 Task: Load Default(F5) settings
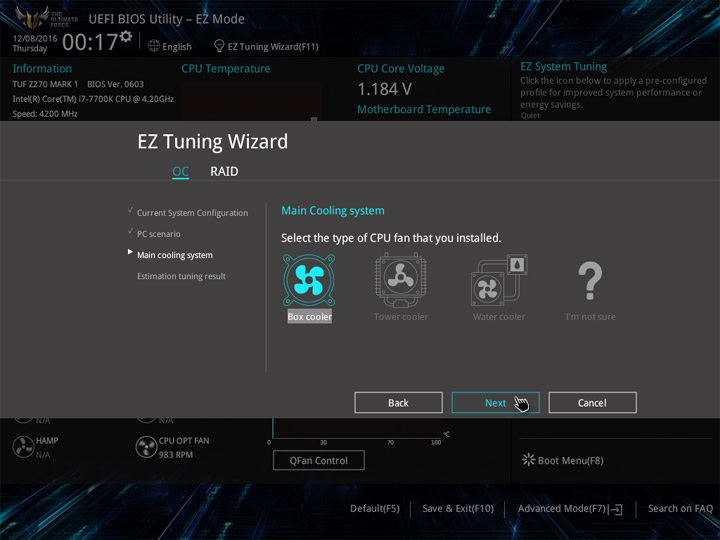[x=375, y=509]
